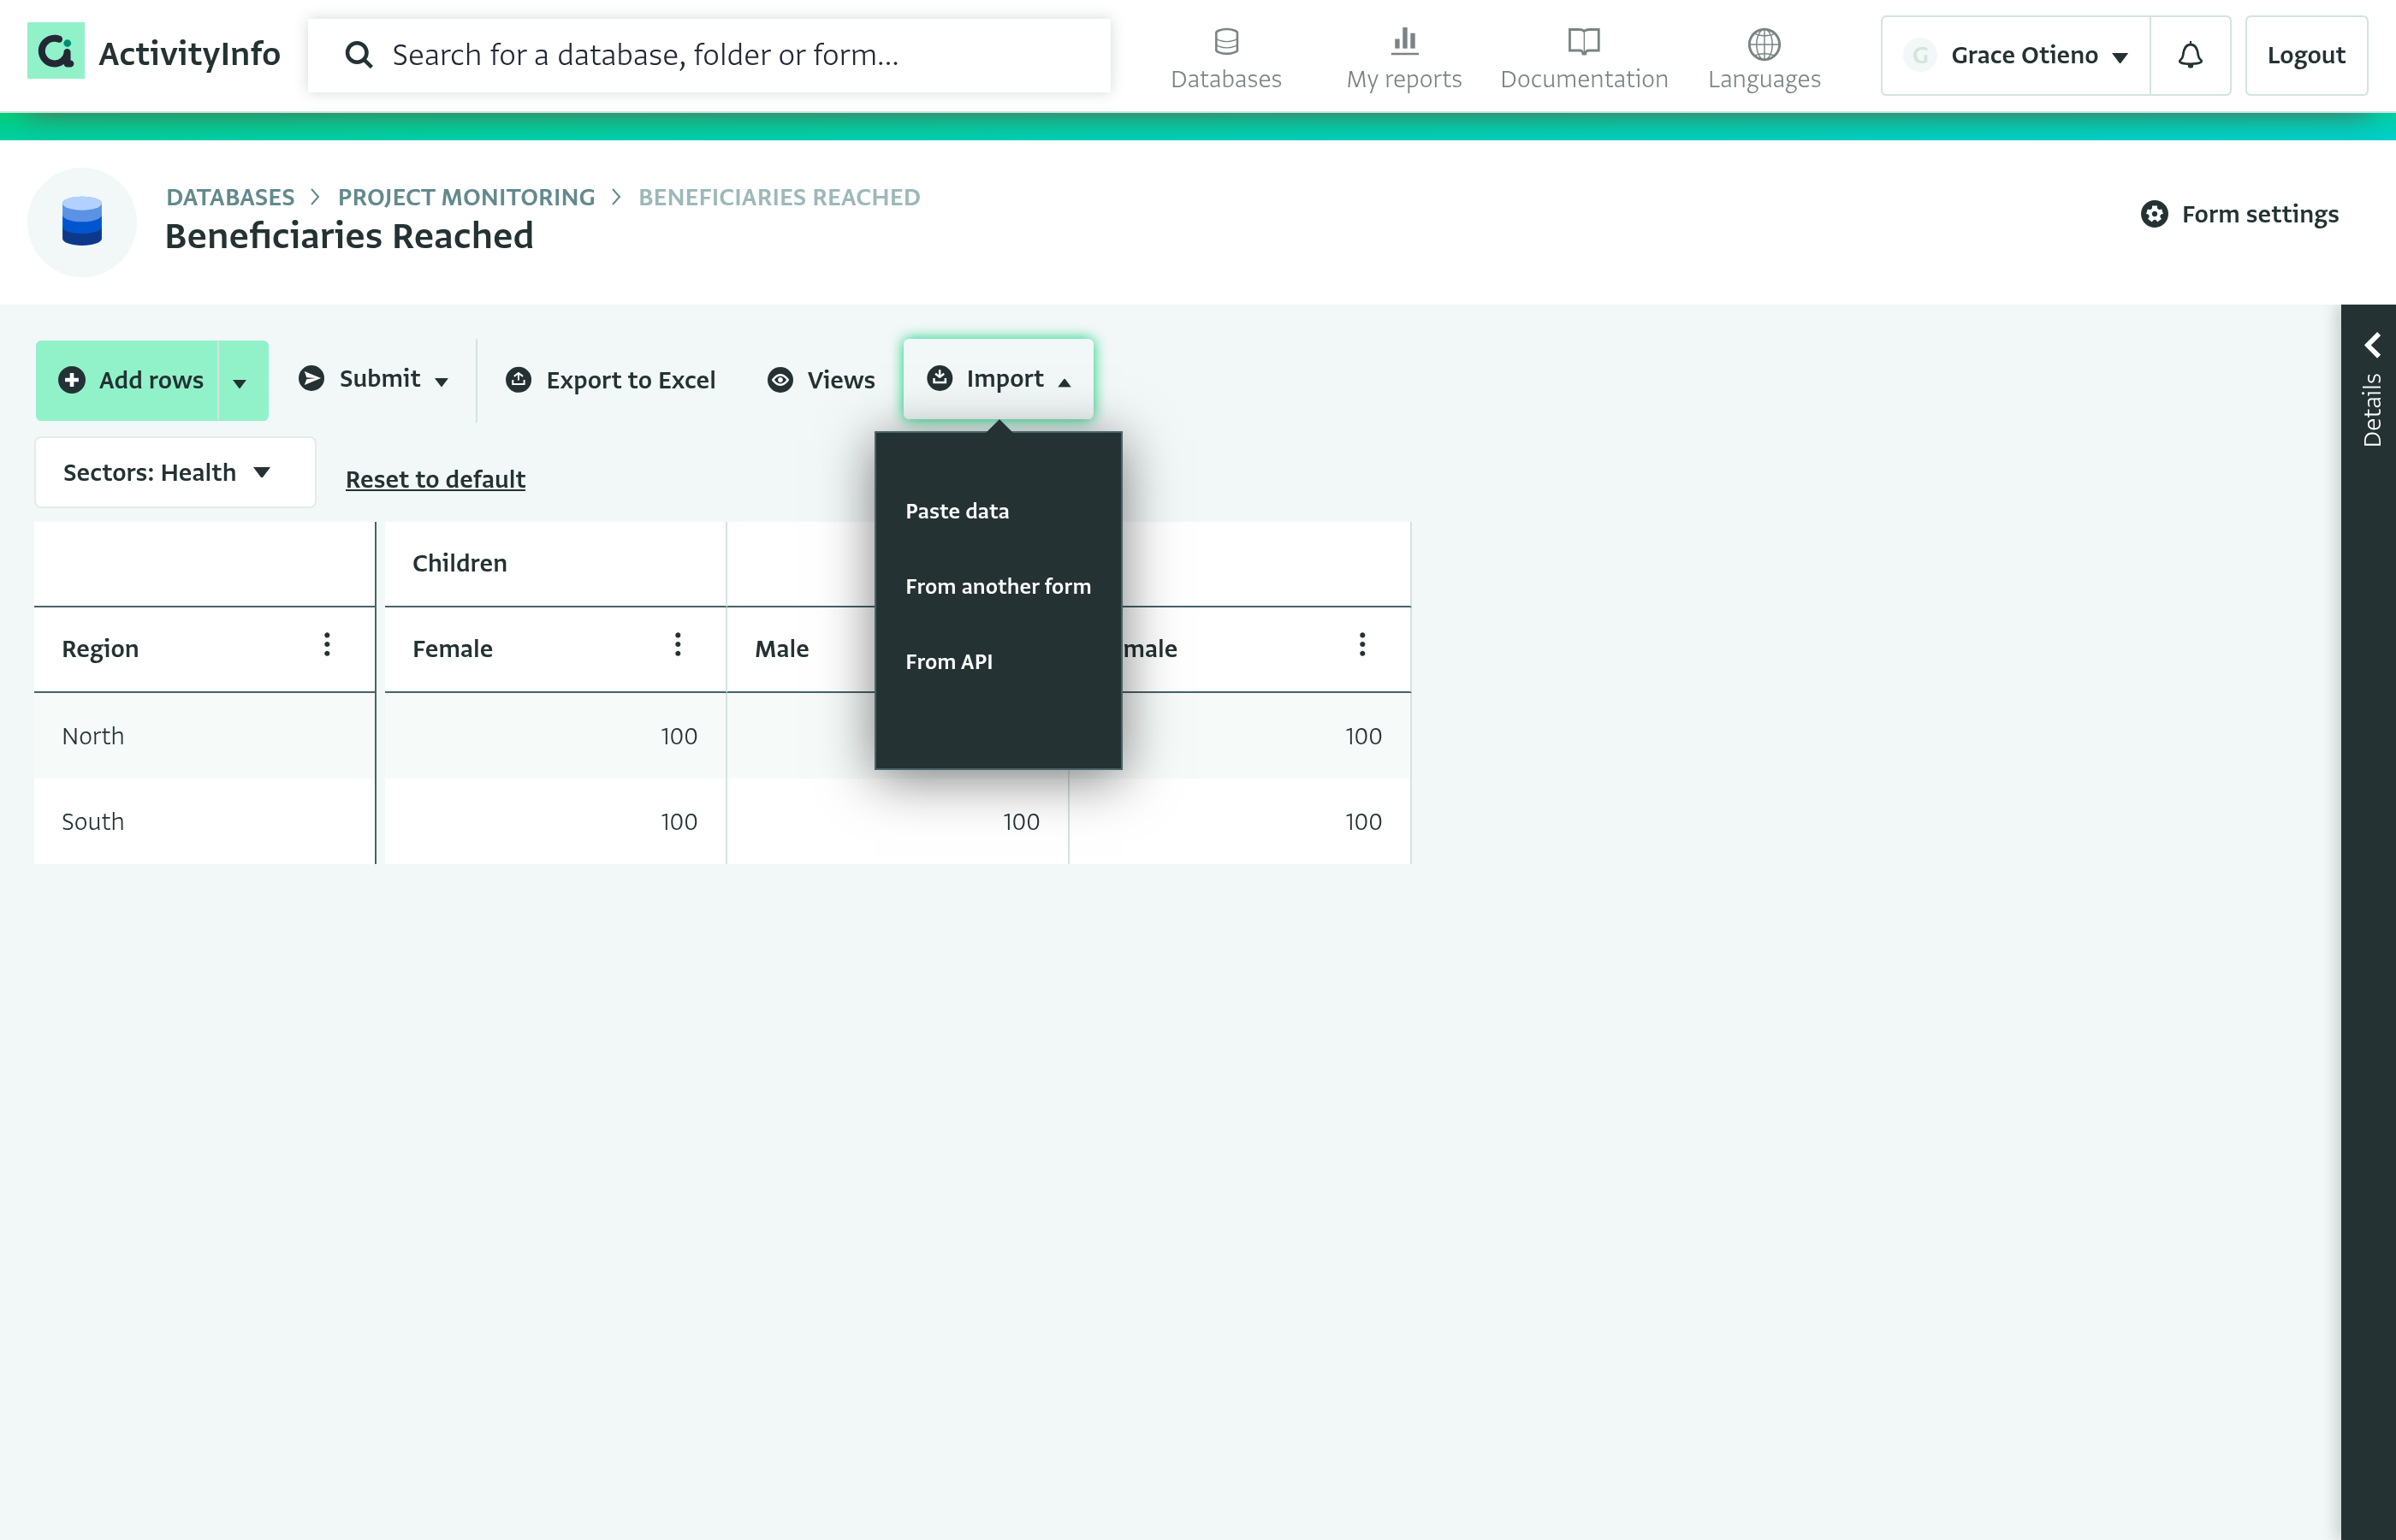The width and height of the screenshot is (2396, 1540).
Task: Open the Sectors: Health filter dropdown
Action: (x=175, y=472)
